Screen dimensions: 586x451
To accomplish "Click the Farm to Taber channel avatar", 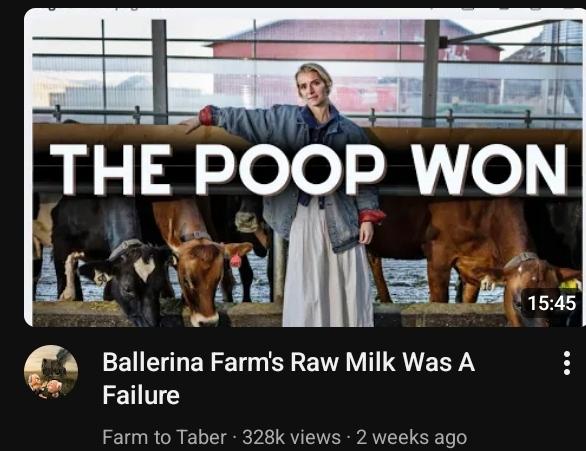I will [51, 372].
